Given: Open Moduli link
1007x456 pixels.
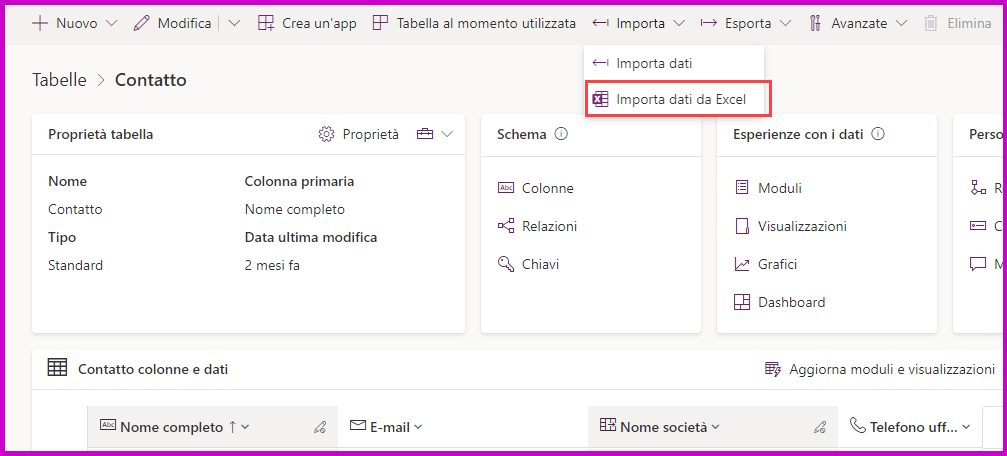Looking at the screenshot, I should point(780,188).
